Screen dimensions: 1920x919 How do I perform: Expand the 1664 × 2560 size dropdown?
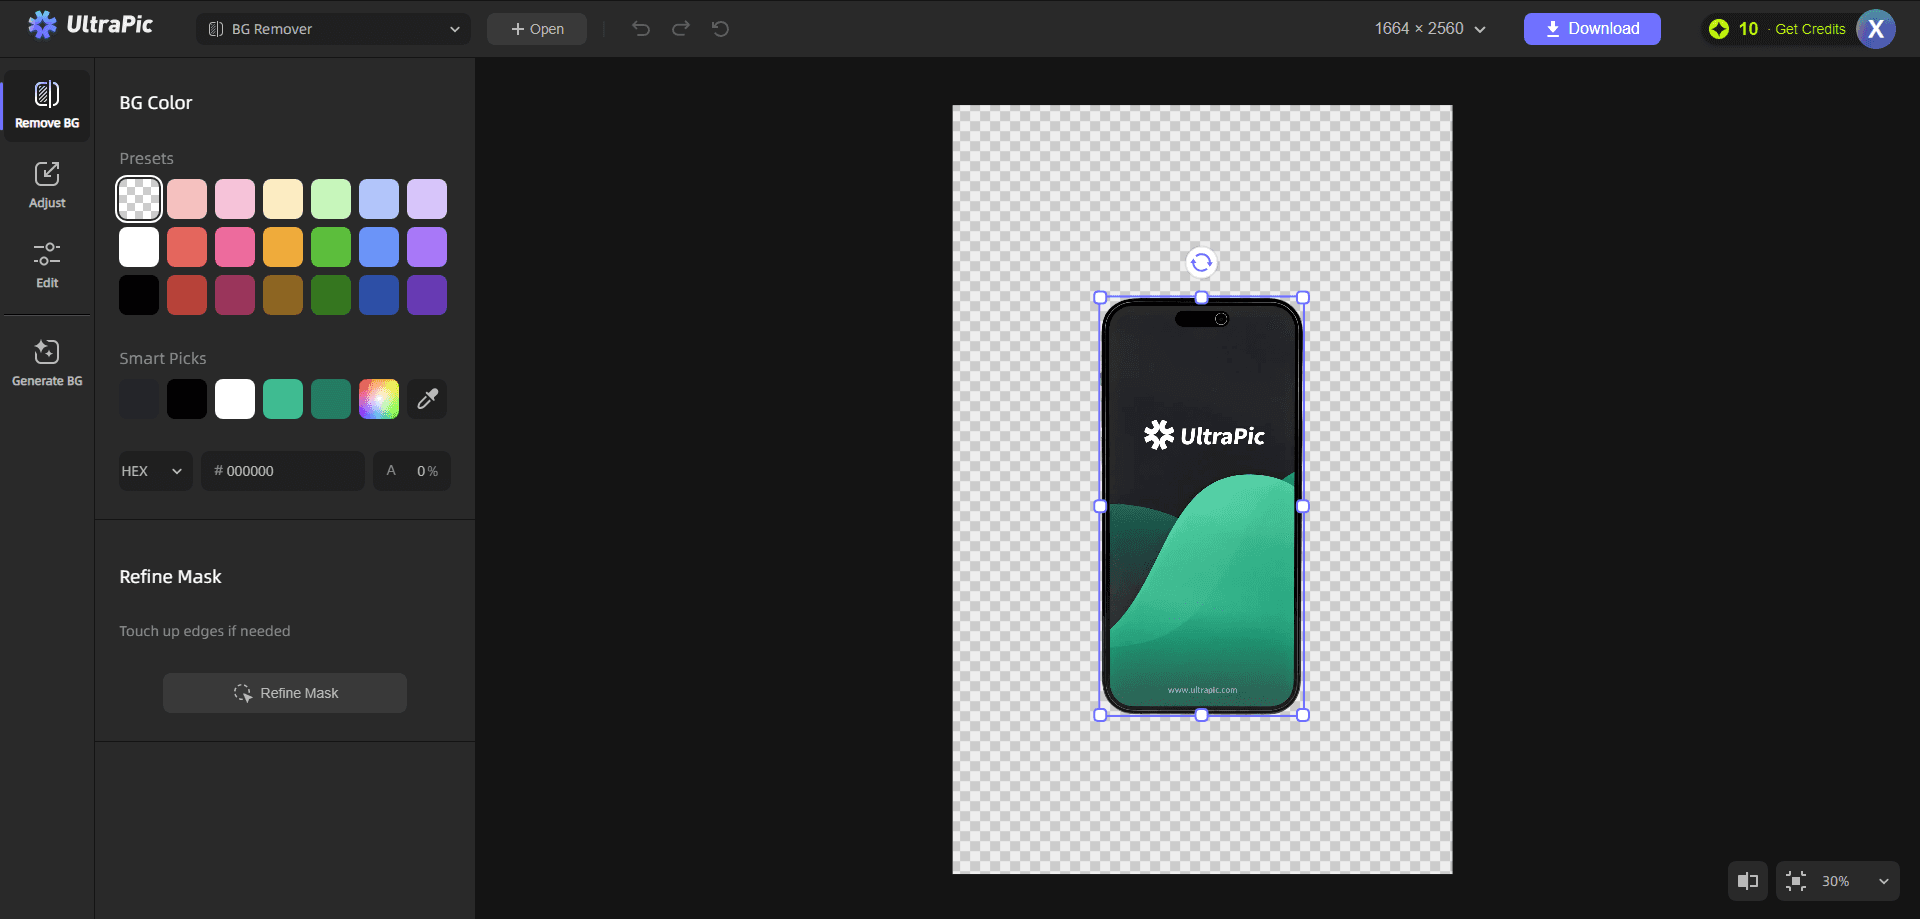coord(1430,29)
